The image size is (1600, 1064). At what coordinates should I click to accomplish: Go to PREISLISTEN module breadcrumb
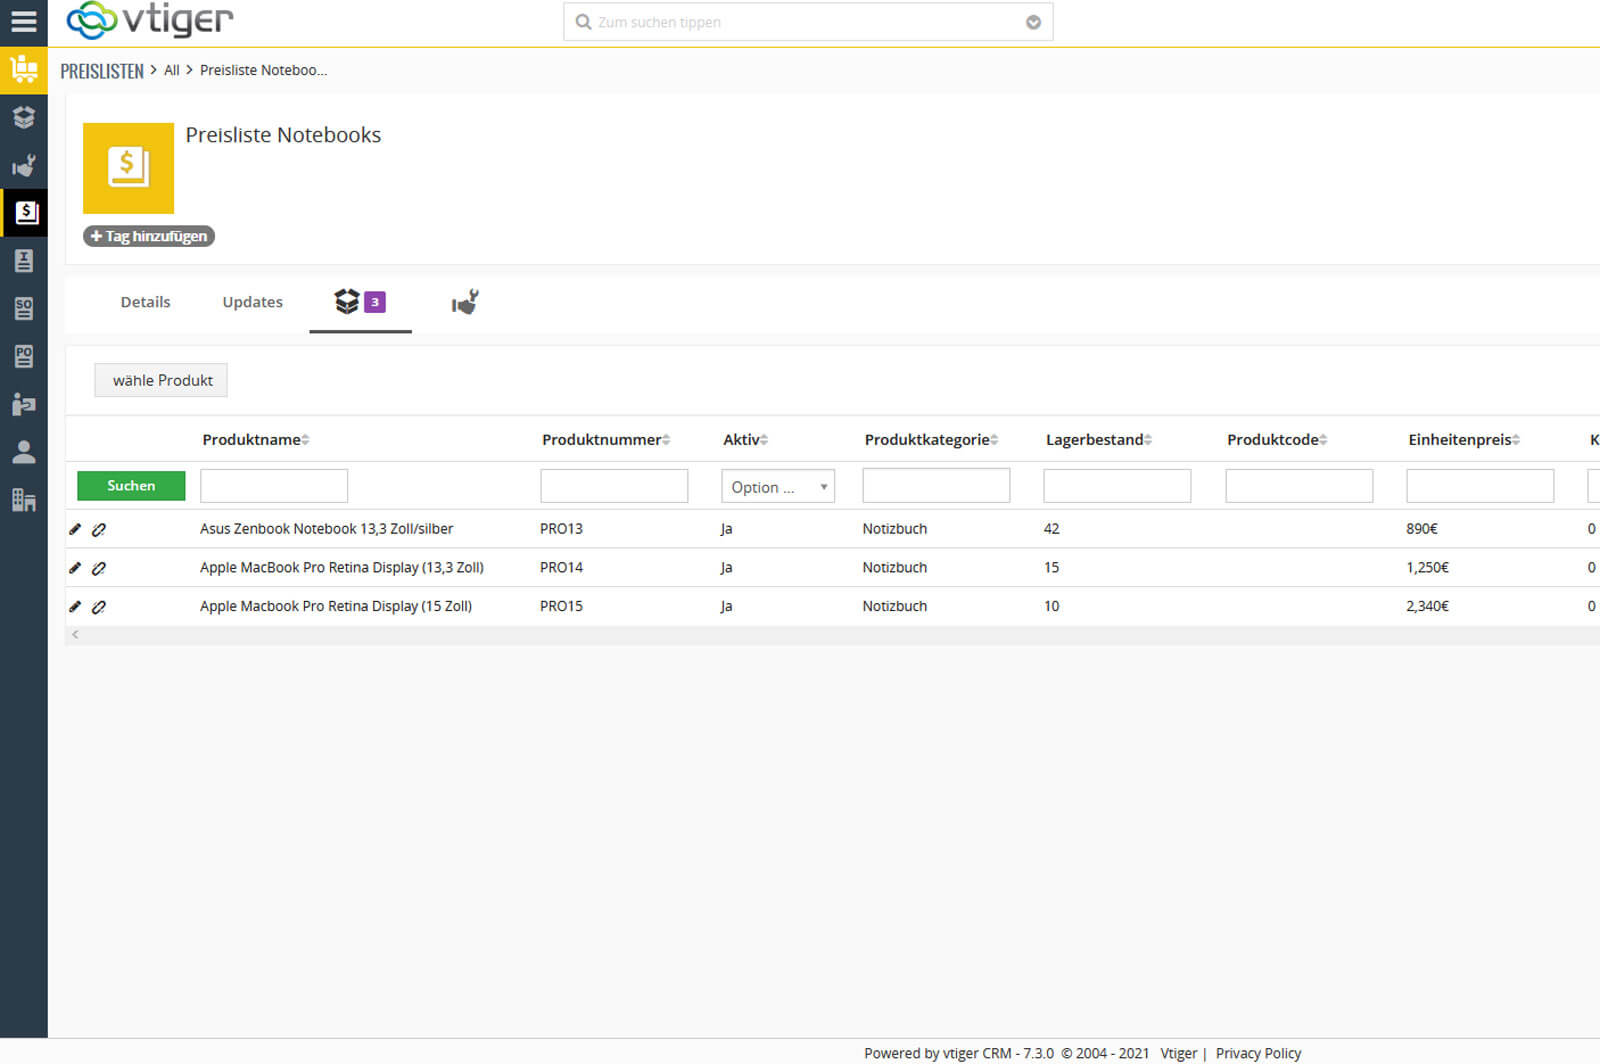click(x=102, y=71)
